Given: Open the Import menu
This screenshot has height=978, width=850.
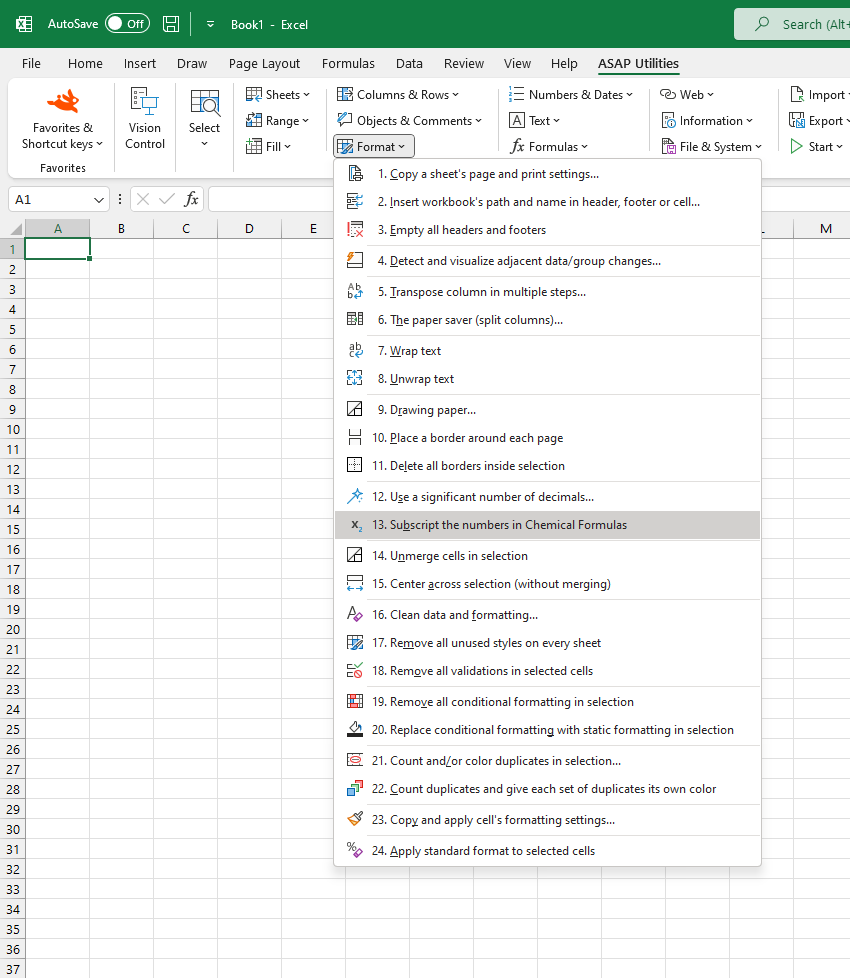Looking at the screenshot, I should tap(818, 95).
